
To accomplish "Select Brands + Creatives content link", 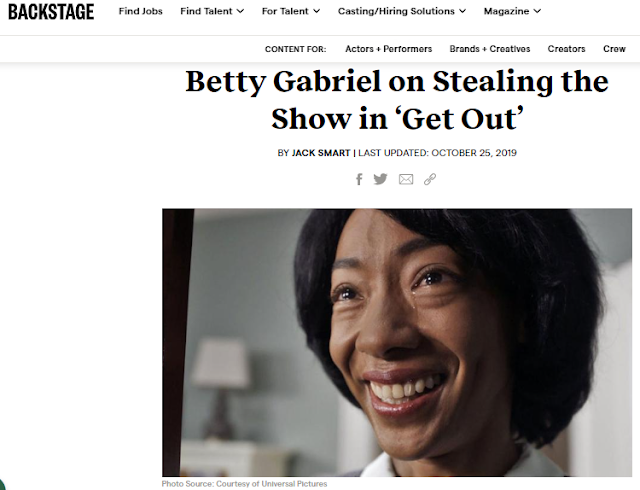I will [x=490, y=49].
